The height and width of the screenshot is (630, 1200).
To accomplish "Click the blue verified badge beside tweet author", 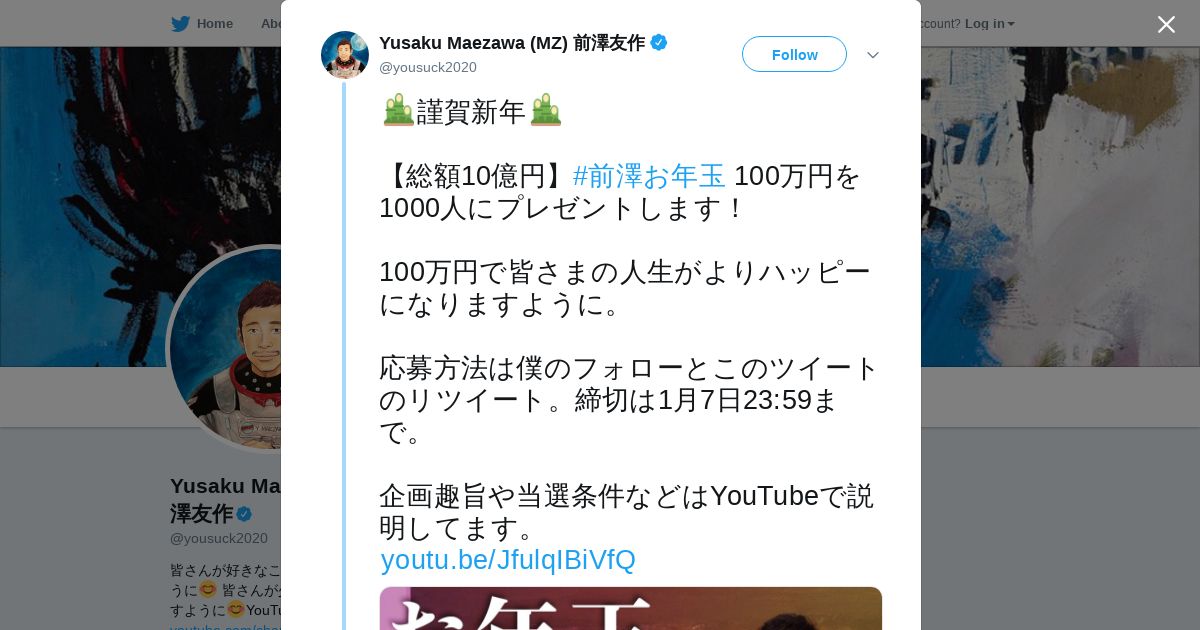I will pos(659,42).
